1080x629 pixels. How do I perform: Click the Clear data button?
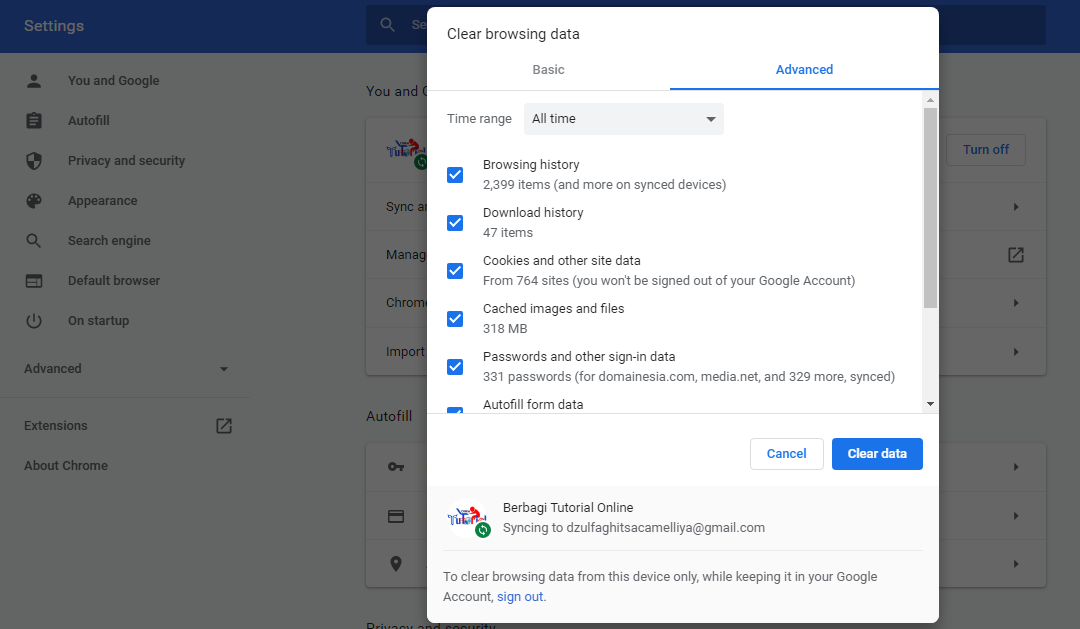click(x=877, y=454)
